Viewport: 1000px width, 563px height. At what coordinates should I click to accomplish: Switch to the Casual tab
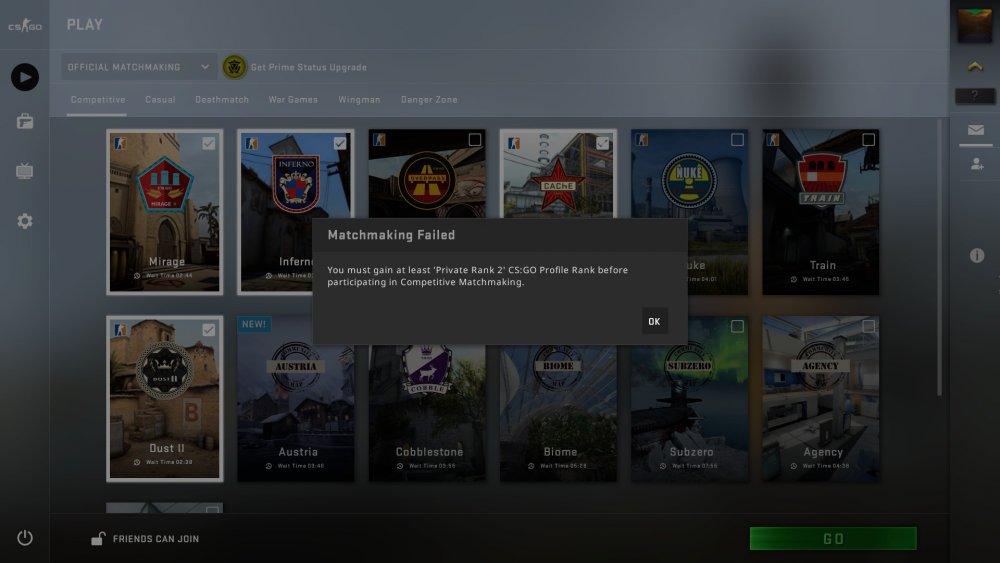point(160,99)
